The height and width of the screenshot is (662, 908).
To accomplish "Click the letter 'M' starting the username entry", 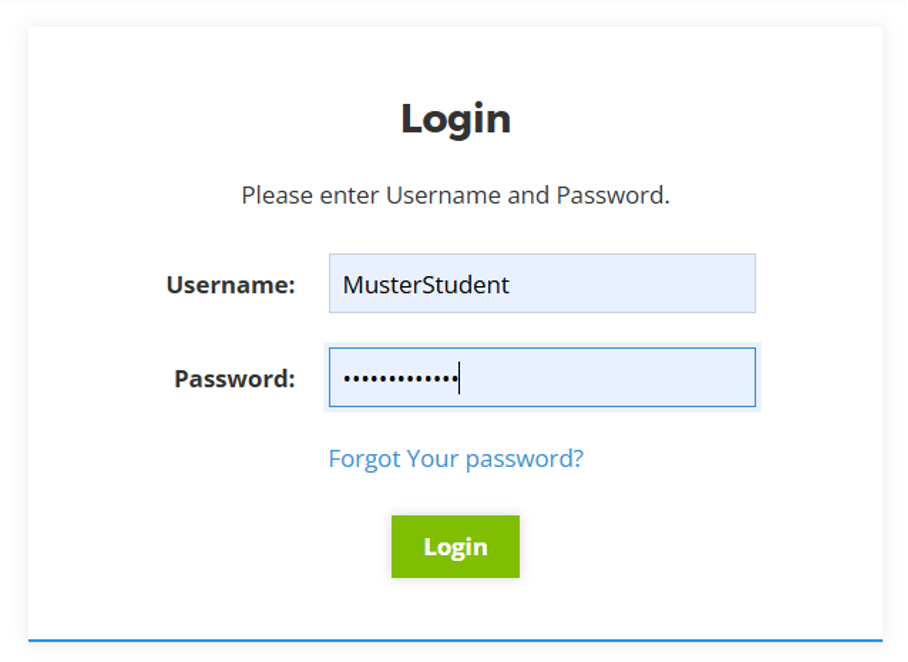I will (x=352, y=285).
